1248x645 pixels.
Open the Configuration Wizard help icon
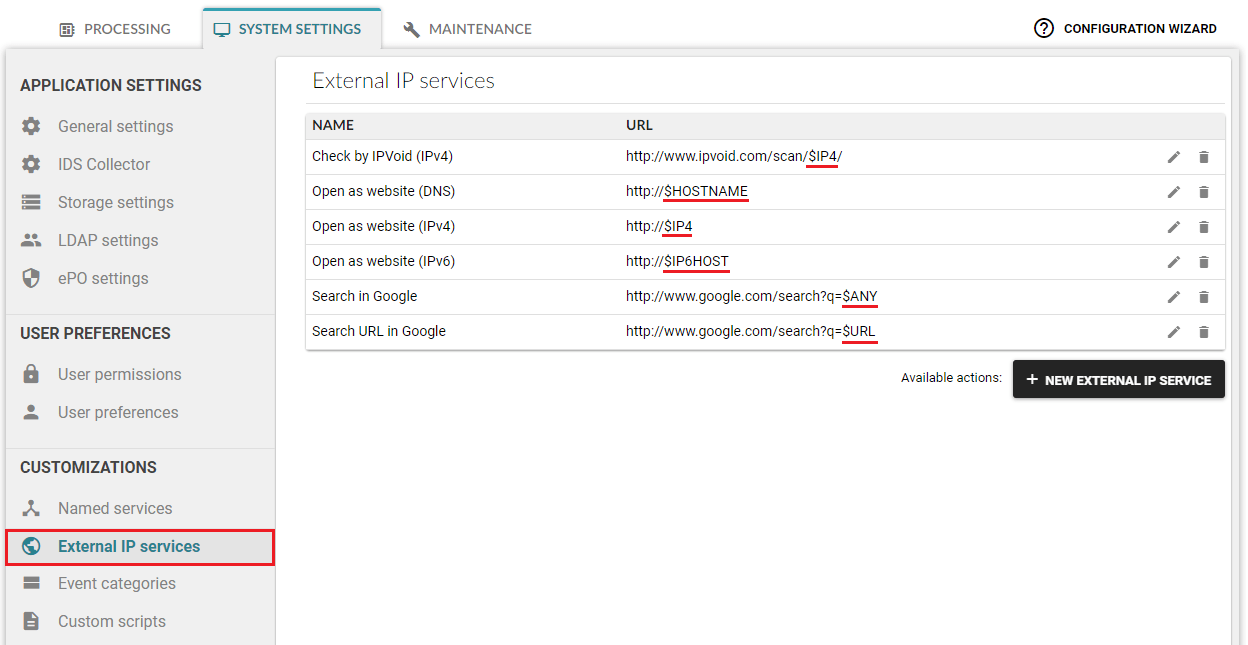pyautogui.click(x=1044, y=29)
